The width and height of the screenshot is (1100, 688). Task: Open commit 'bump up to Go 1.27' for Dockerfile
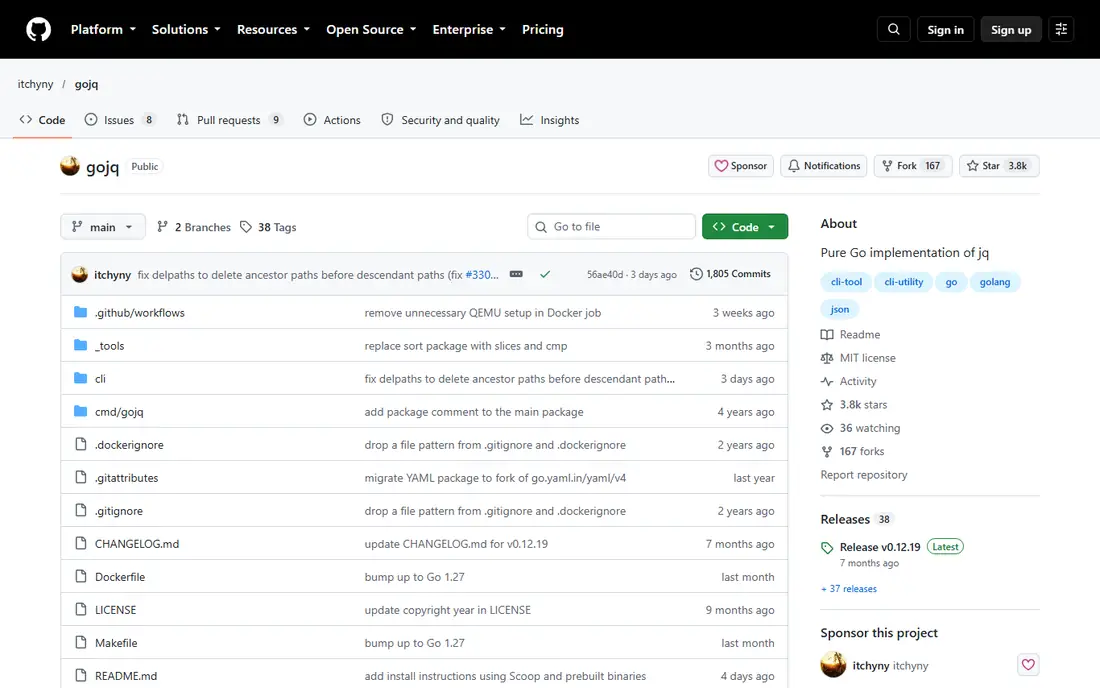click(414, 576)
